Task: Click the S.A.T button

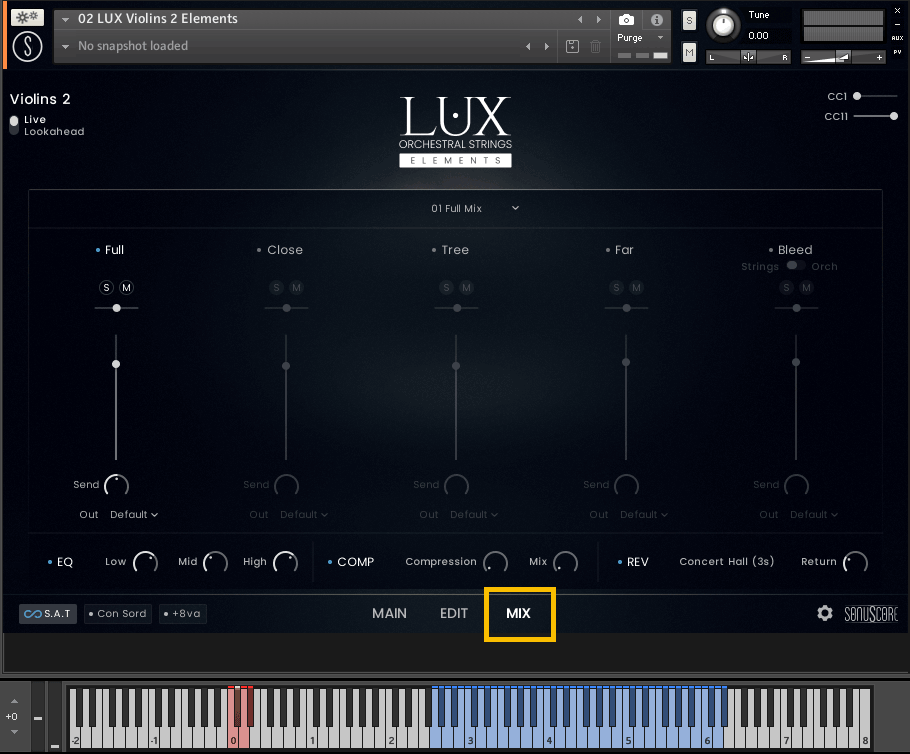Action: (x=47, y=613)
